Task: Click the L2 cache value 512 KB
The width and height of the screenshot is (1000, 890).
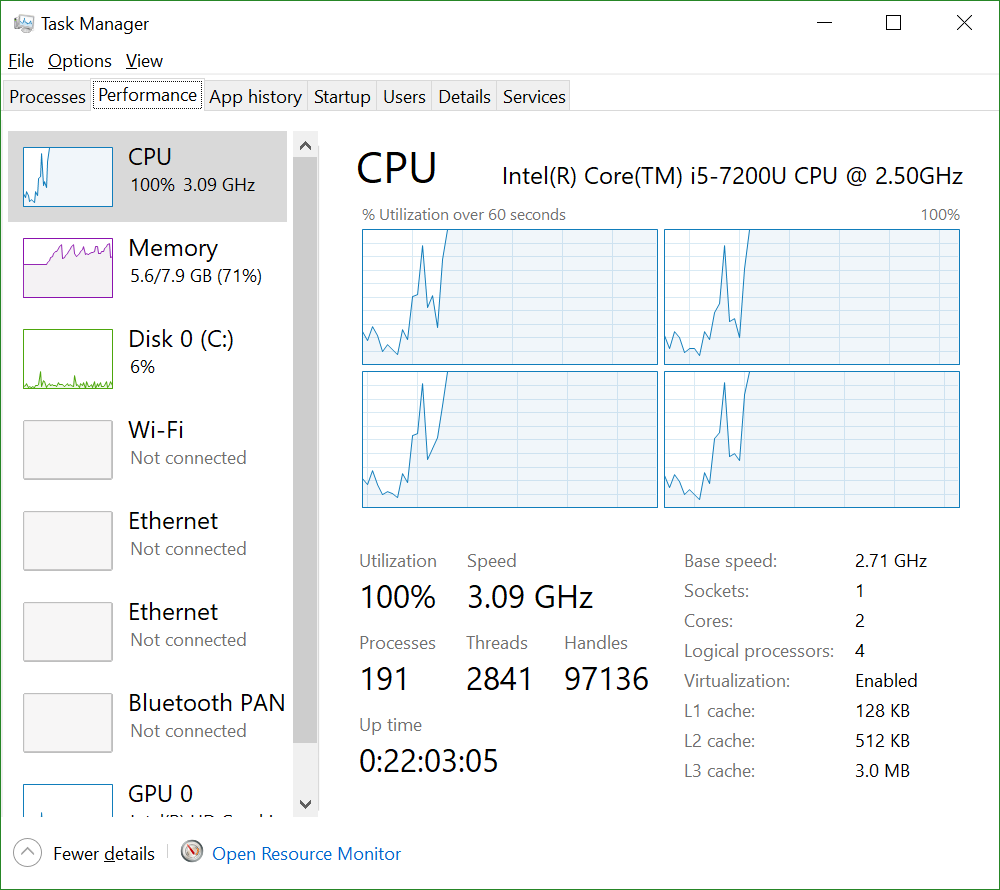Action: [882, 740]
